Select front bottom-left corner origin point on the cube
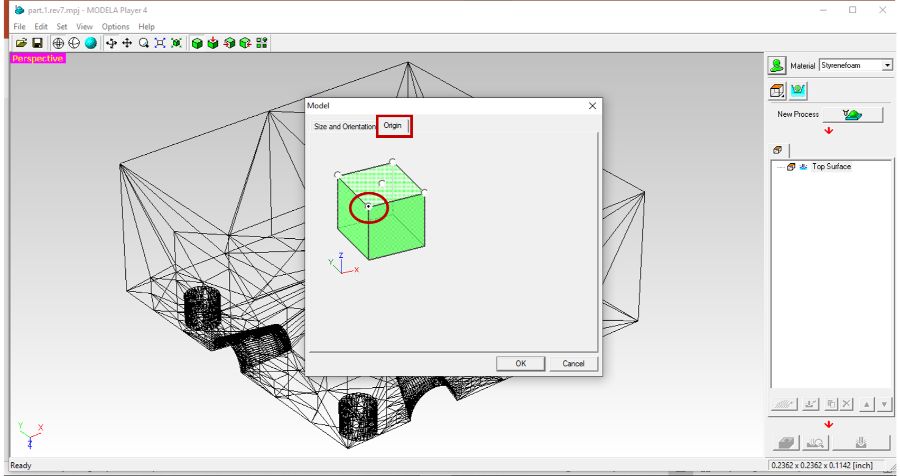The height and width of the screenshot is (476, 900). click(368, 206)
